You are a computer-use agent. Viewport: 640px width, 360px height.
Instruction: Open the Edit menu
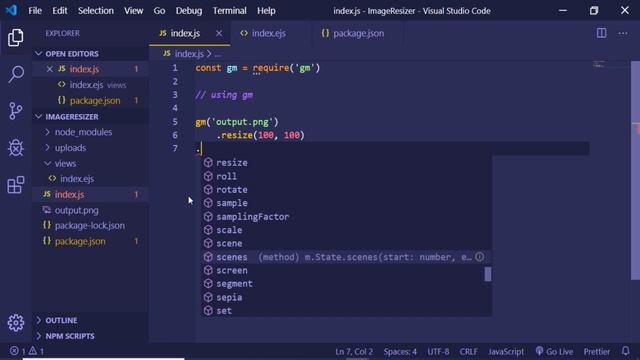(x=60, y=11)
